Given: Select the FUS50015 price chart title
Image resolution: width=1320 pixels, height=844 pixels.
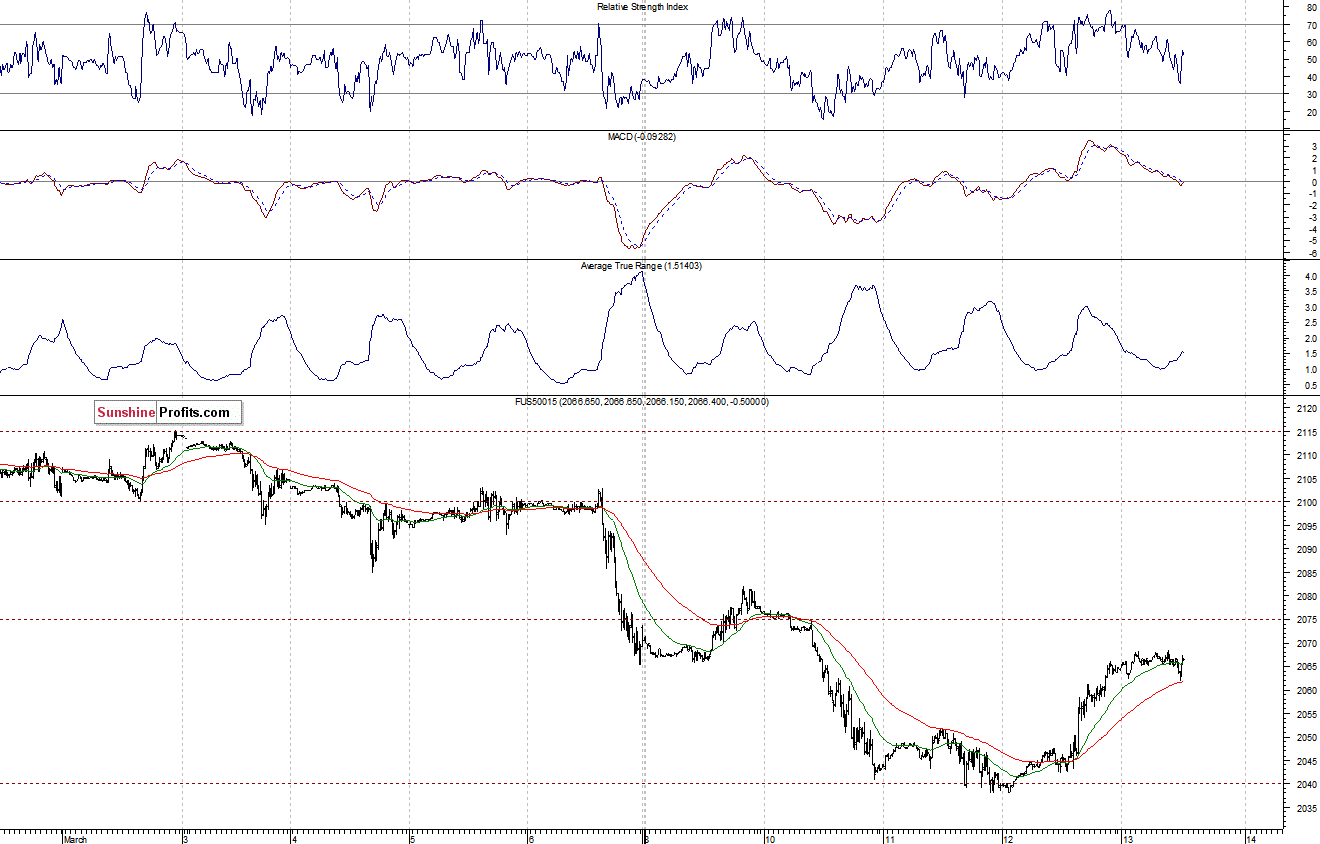Looking at the screenshot, I should tap(642, 401).
